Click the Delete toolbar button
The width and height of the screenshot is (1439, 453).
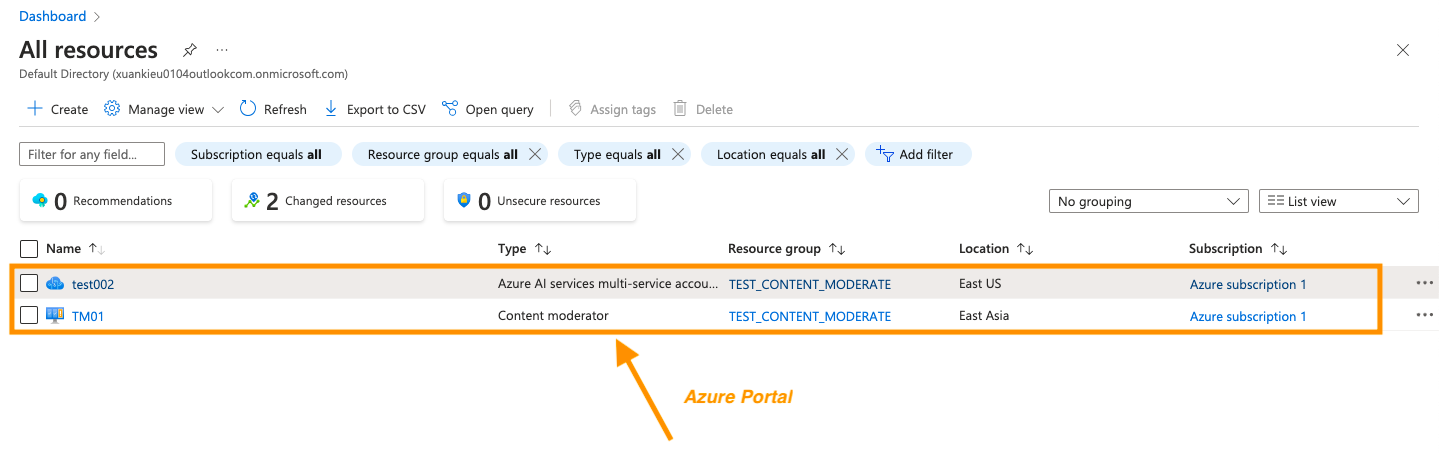pos(703,109)
